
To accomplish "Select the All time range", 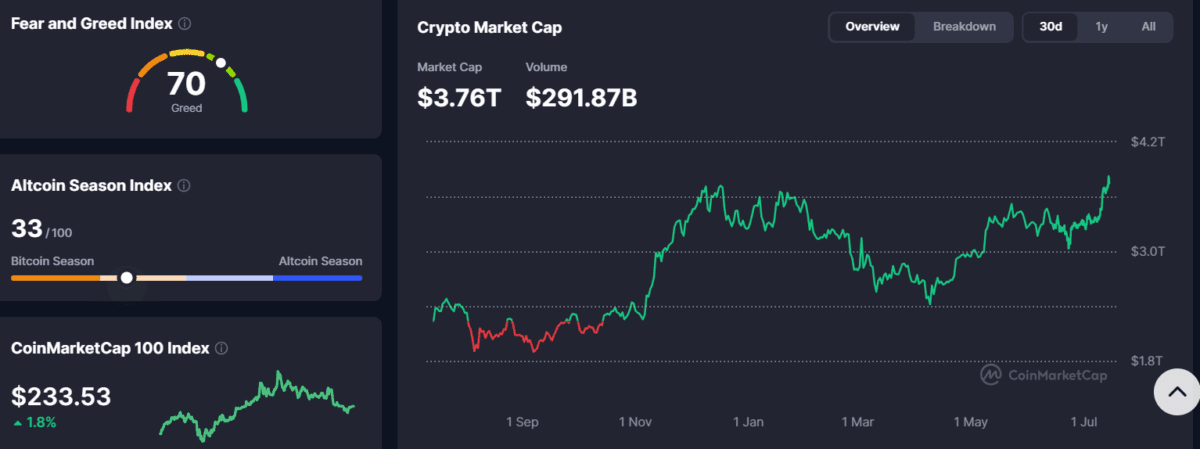I will (1148, 27).
